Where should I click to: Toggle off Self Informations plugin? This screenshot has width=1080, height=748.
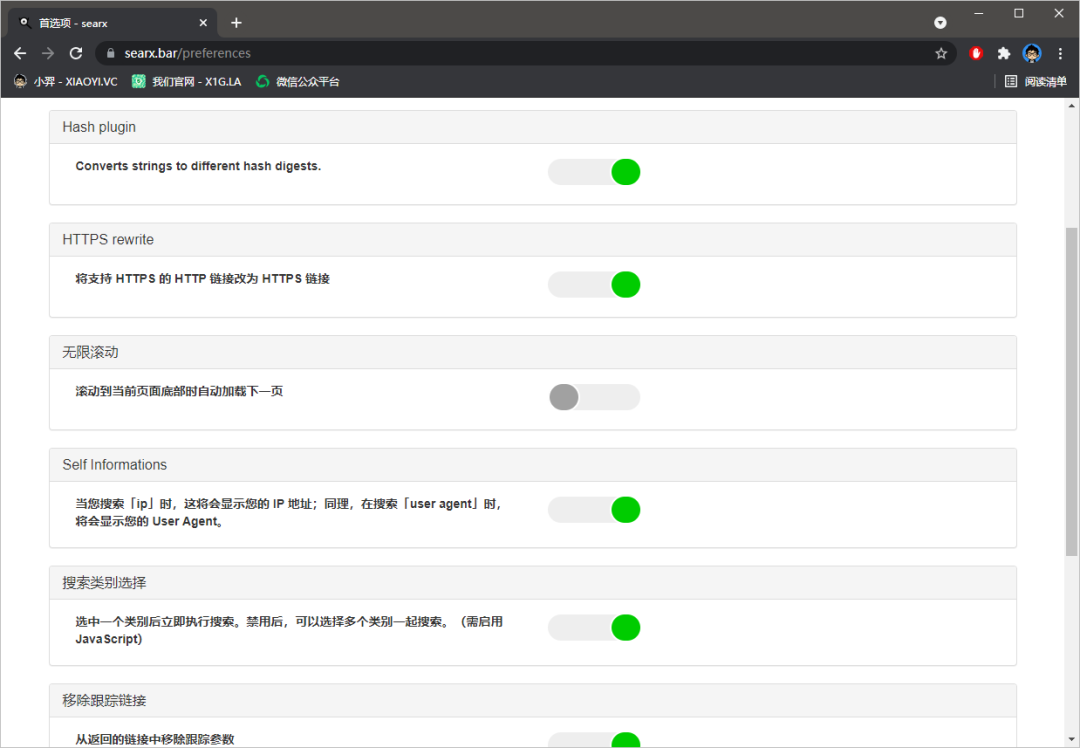point(594,510)
